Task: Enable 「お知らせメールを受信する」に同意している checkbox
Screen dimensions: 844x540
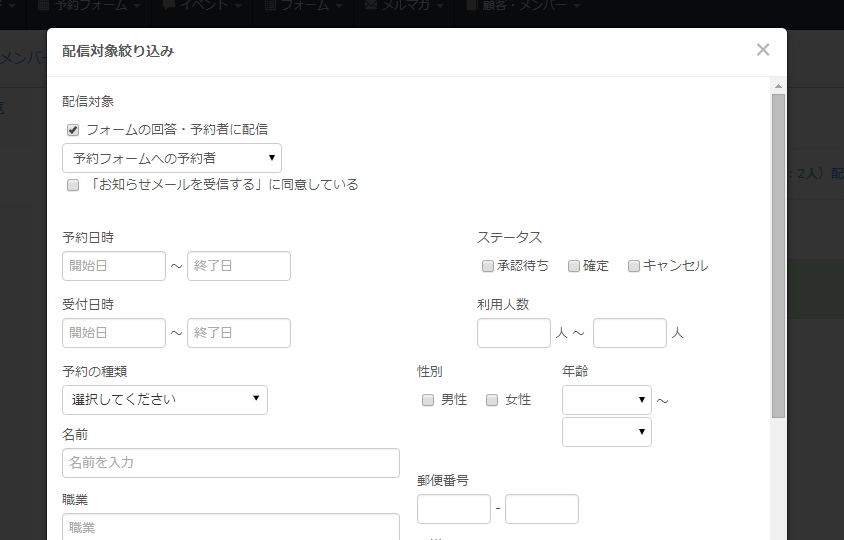Action: click(x=73, y=185)
